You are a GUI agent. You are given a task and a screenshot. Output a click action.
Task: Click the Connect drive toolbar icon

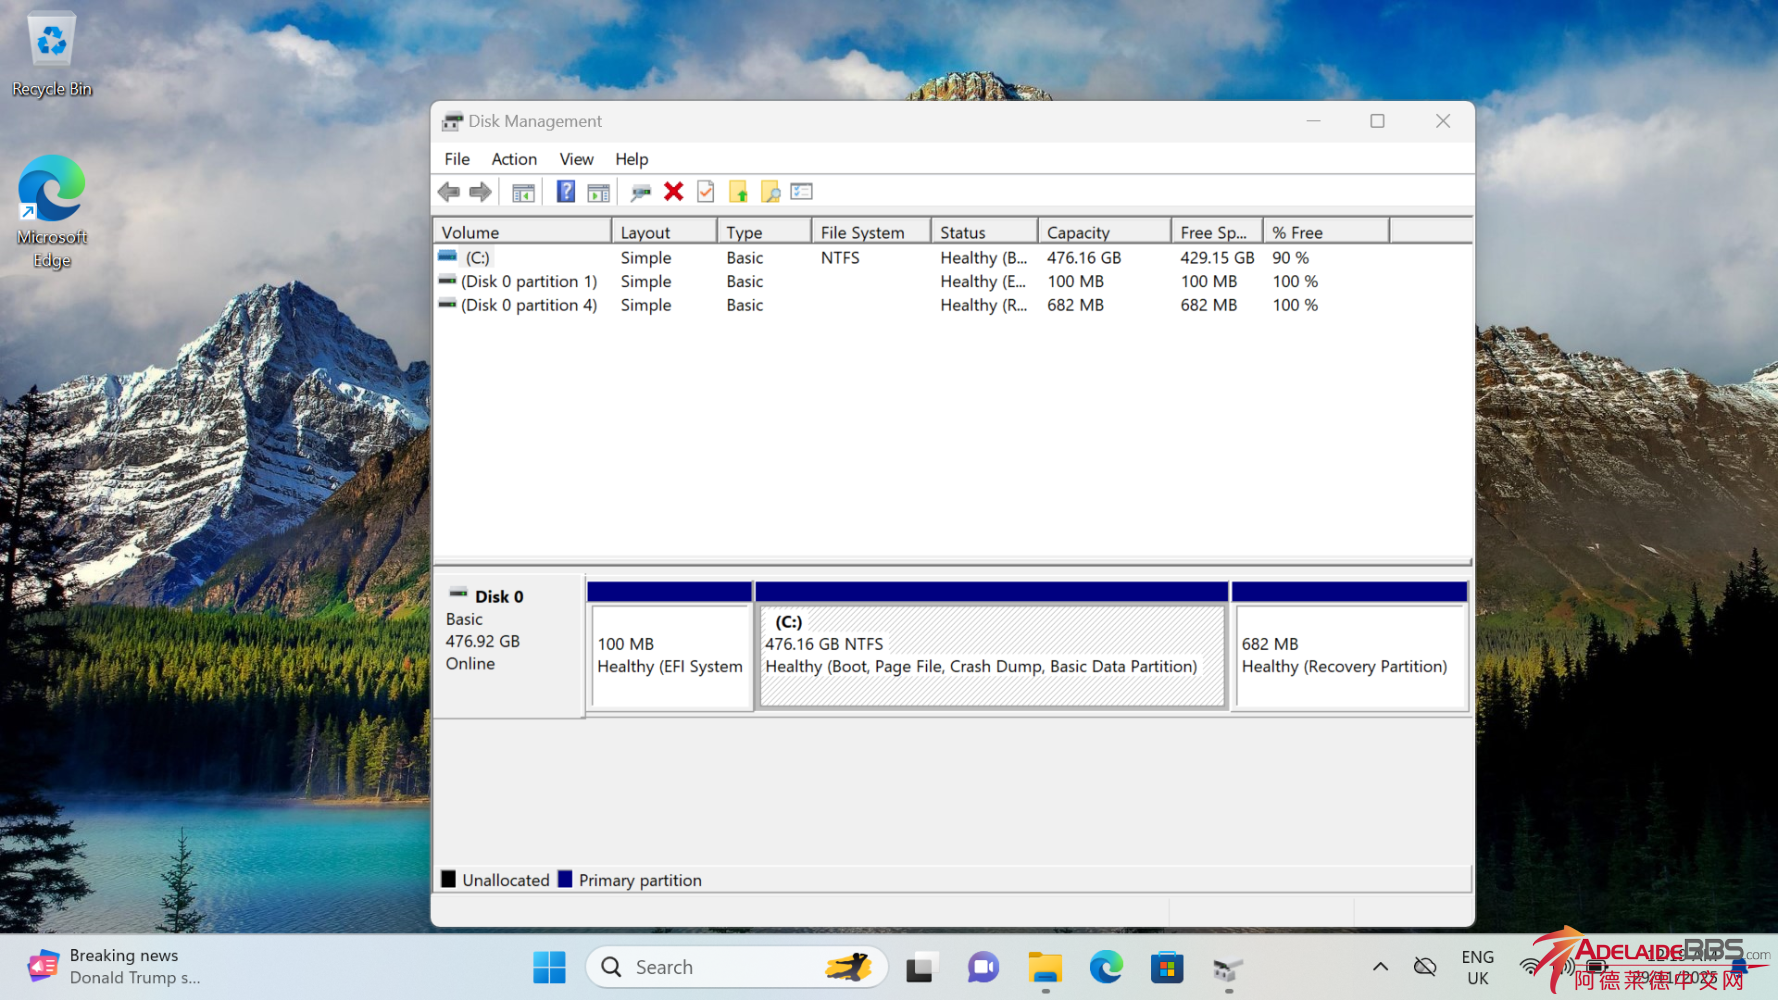tap(641, 192)
